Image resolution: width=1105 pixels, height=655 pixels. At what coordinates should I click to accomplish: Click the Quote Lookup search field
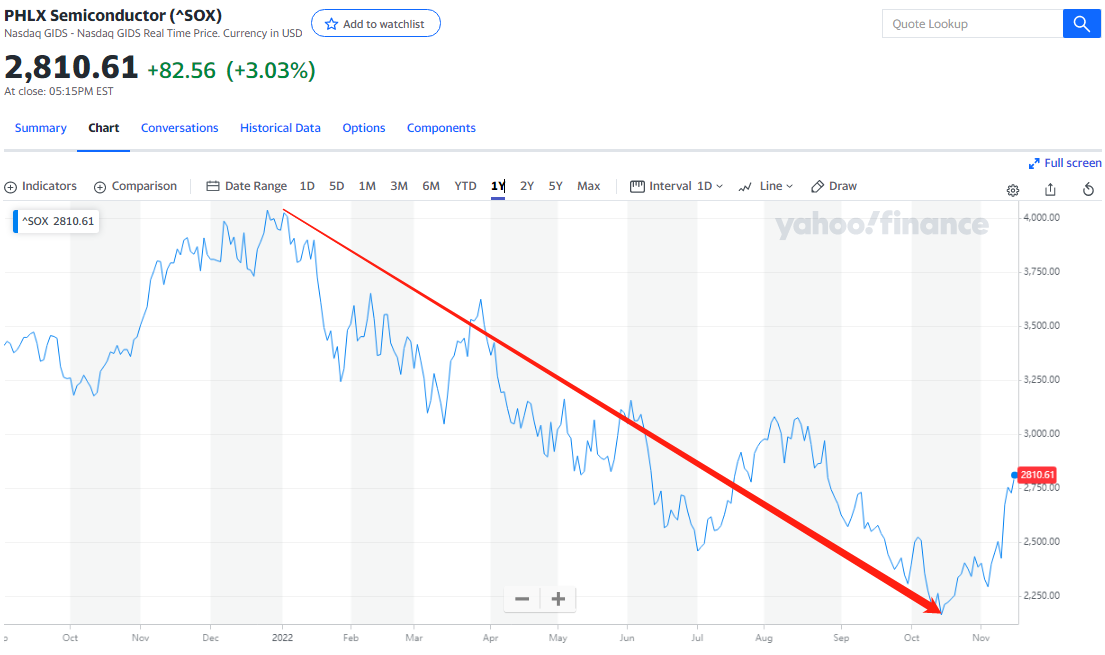(x=970, y=24)
